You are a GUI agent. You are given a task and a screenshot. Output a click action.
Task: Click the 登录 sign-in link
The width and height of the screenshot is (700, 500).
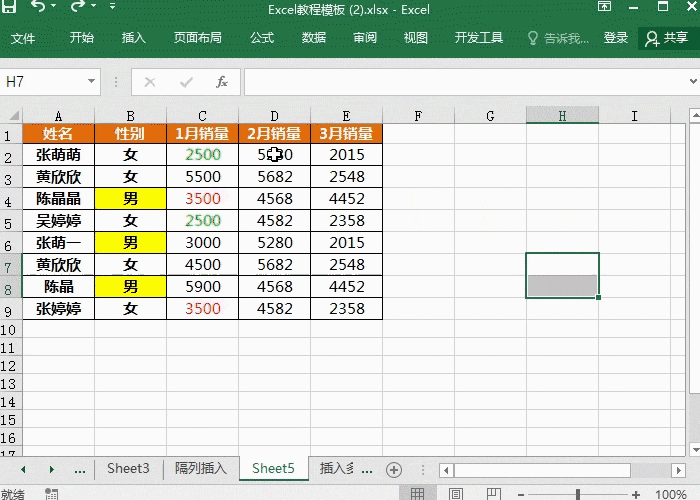[616, 38]
